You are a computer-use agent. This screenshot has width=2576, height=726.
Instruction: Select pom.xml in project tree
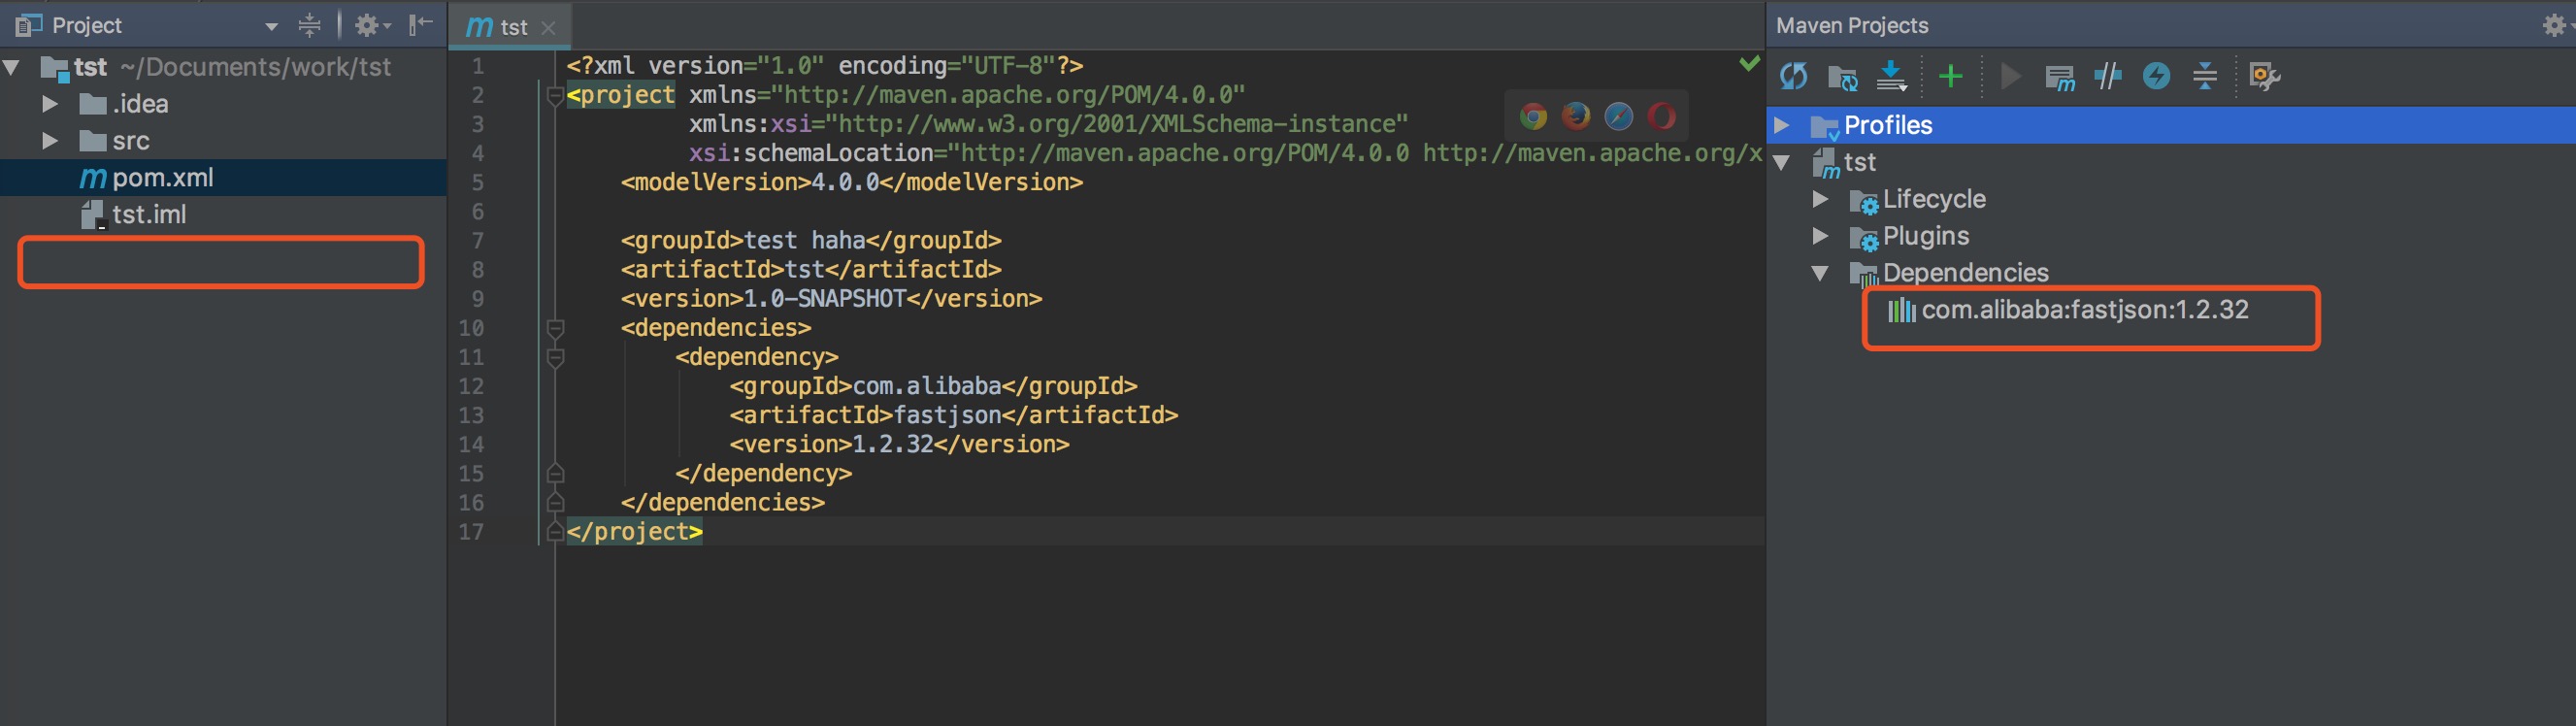223,178
